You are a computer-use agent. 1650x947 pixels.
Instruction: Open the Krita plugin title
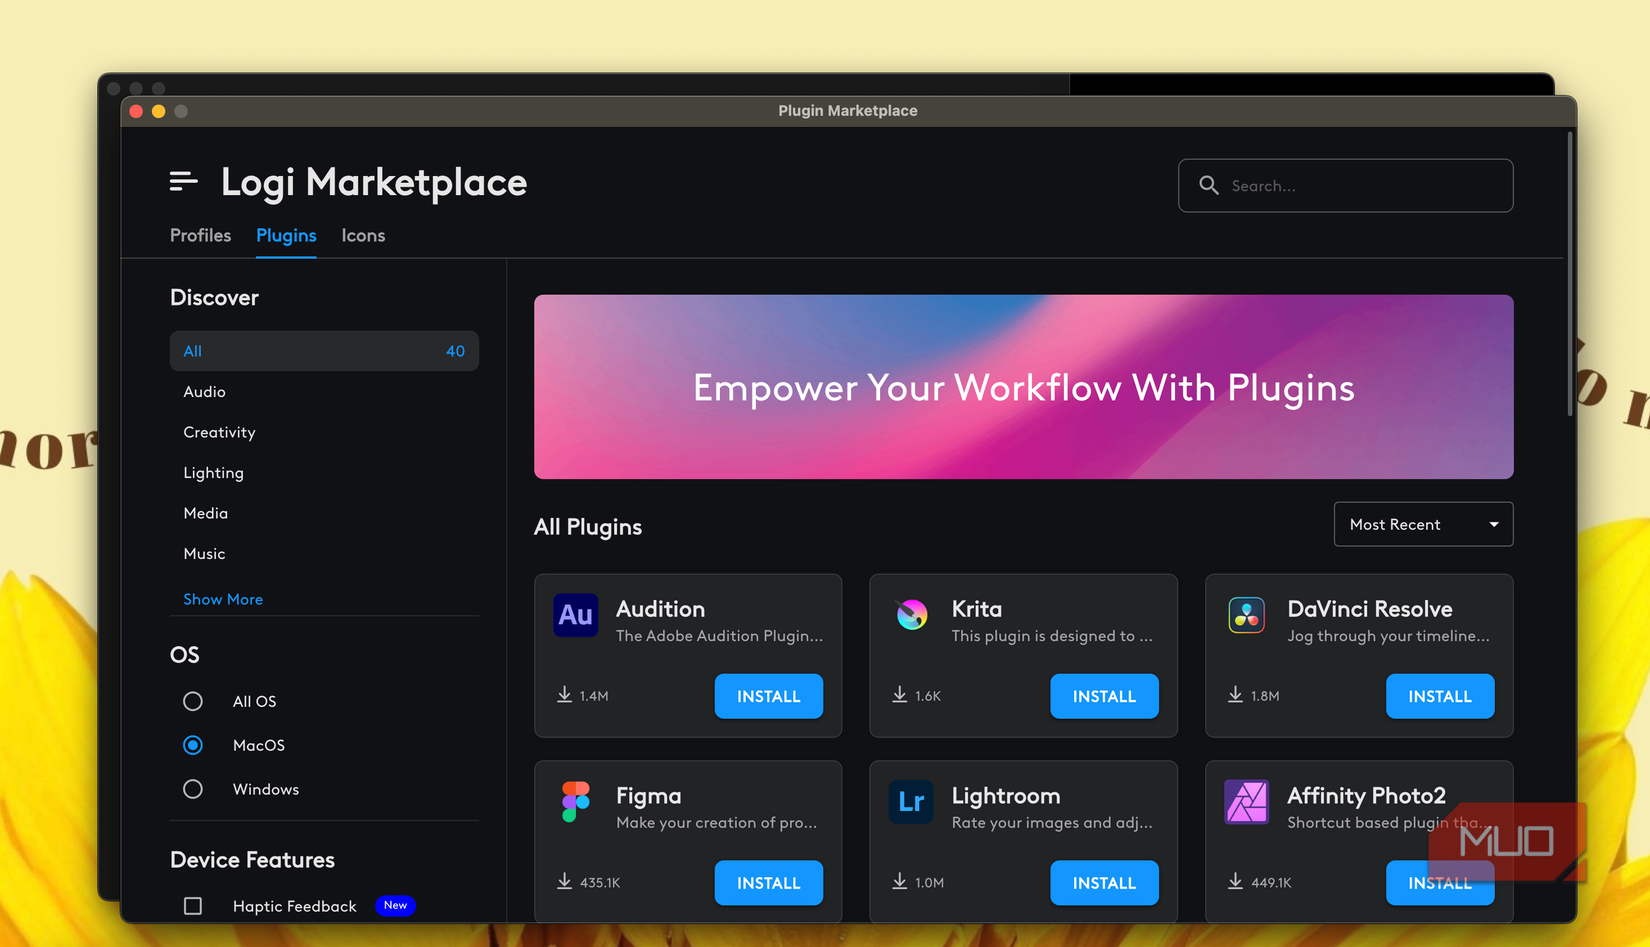pyautogui.click(x=976, y=609)
